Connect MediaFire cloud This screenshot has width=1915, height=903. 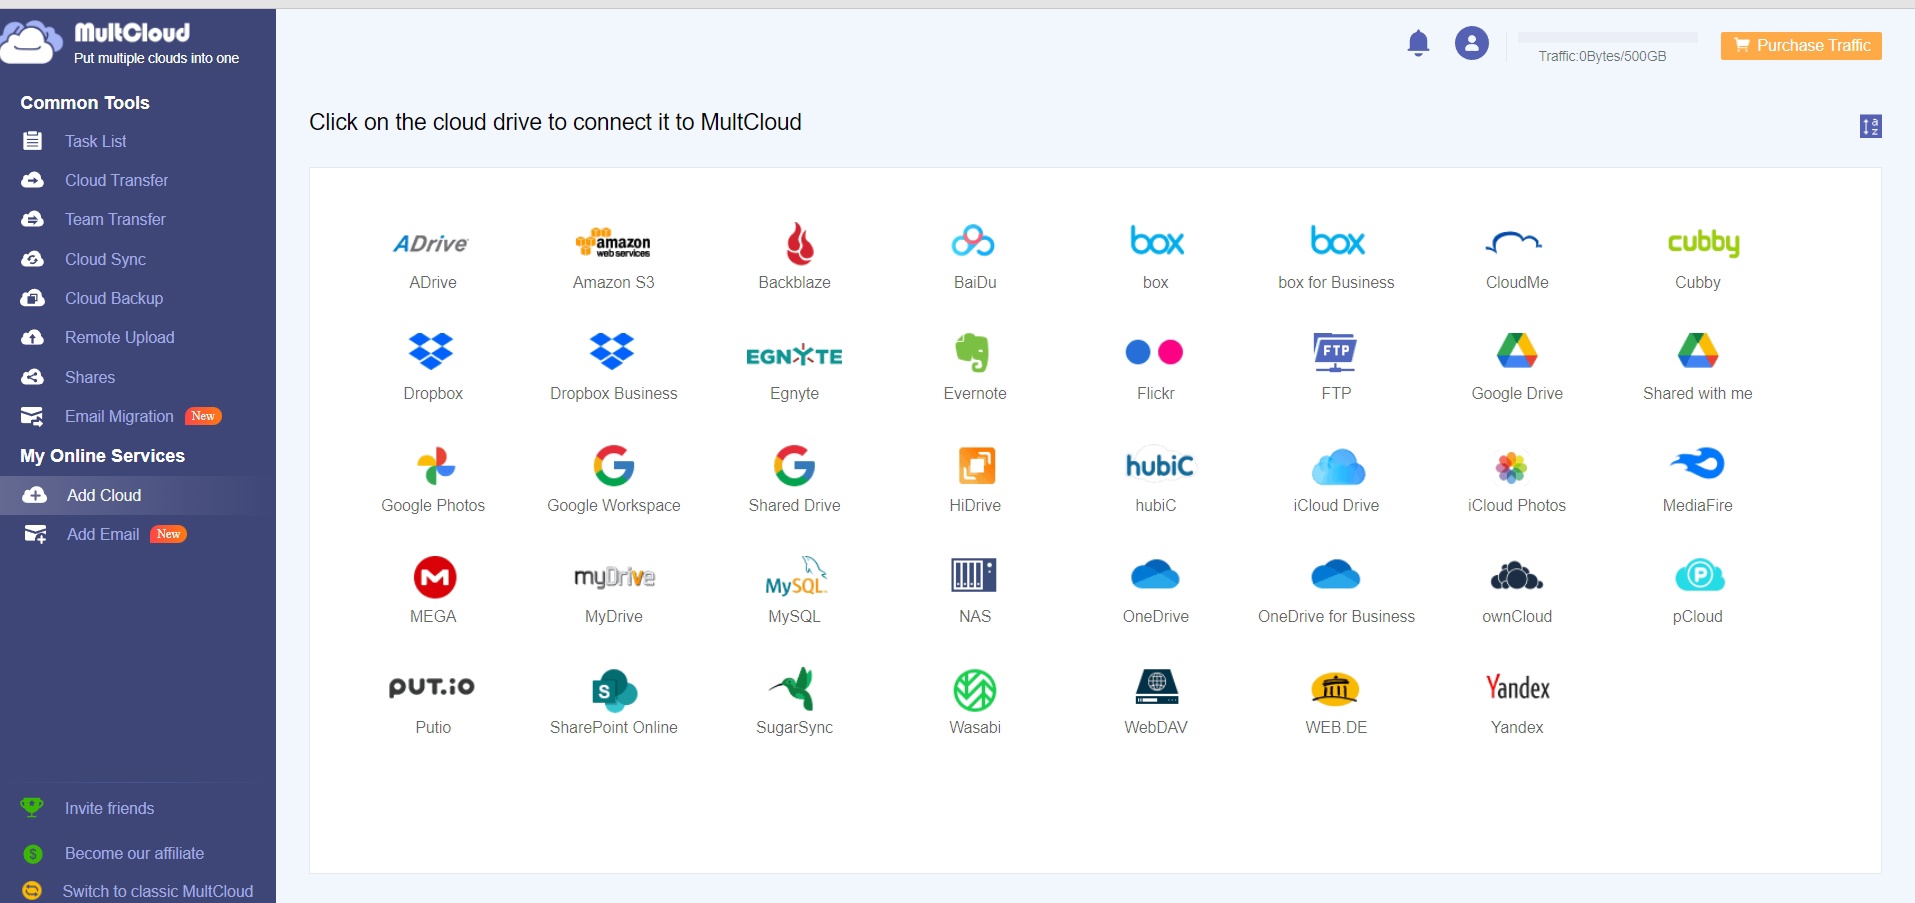click(1698, 463)
